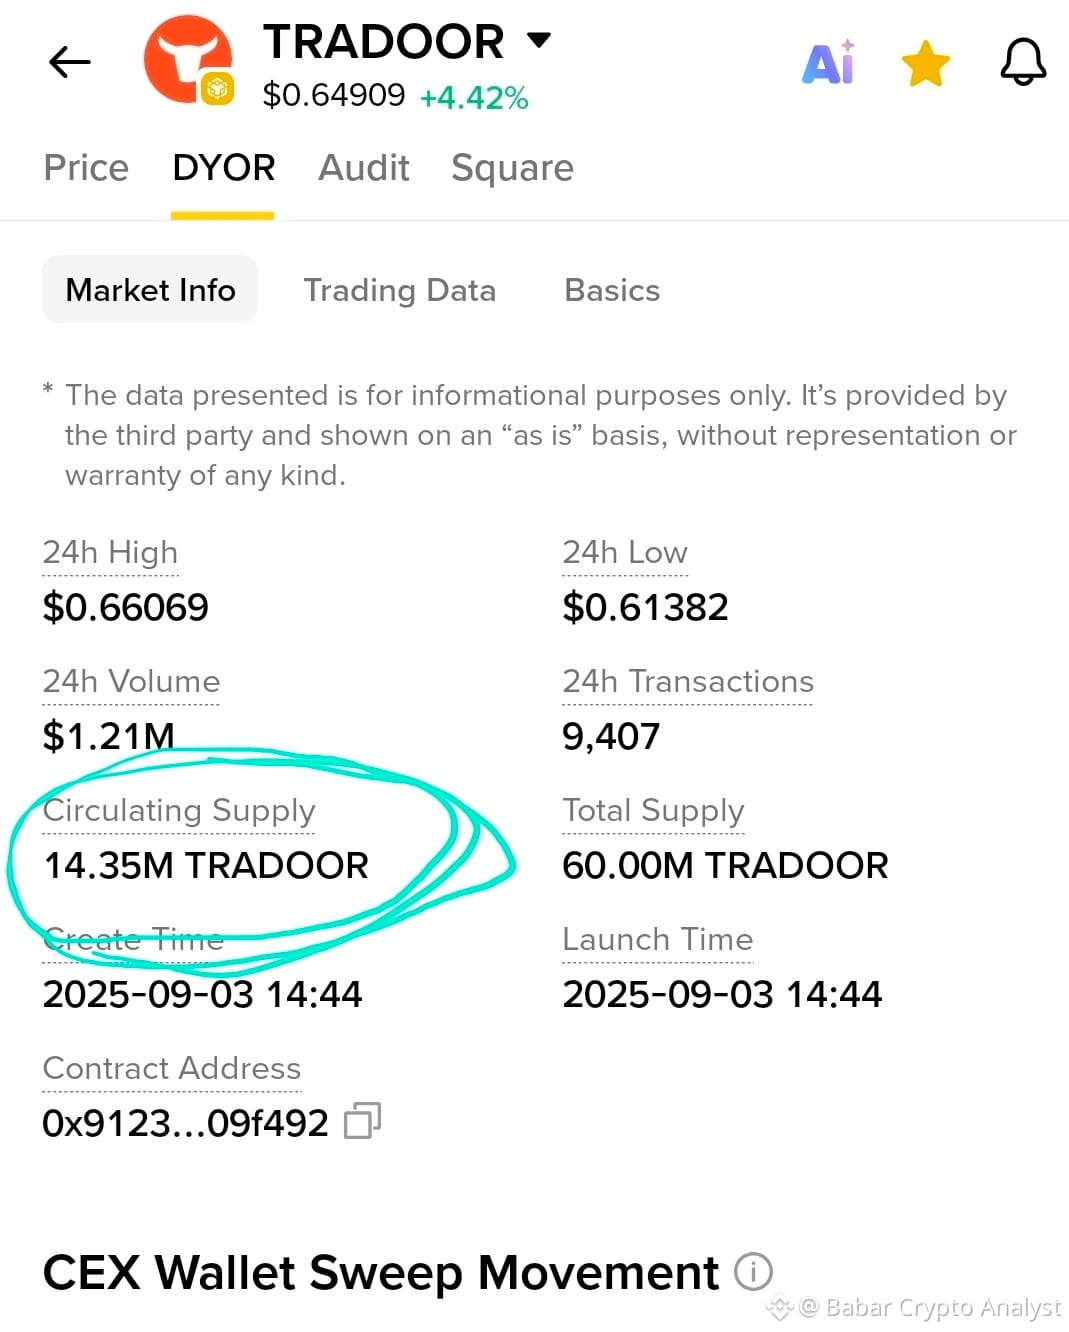Image resolution: width=1069 pixels, height=1332 pixels.
Task: Show CEX Wallet Sweep Movement info icon
Action: point(753,1272)
